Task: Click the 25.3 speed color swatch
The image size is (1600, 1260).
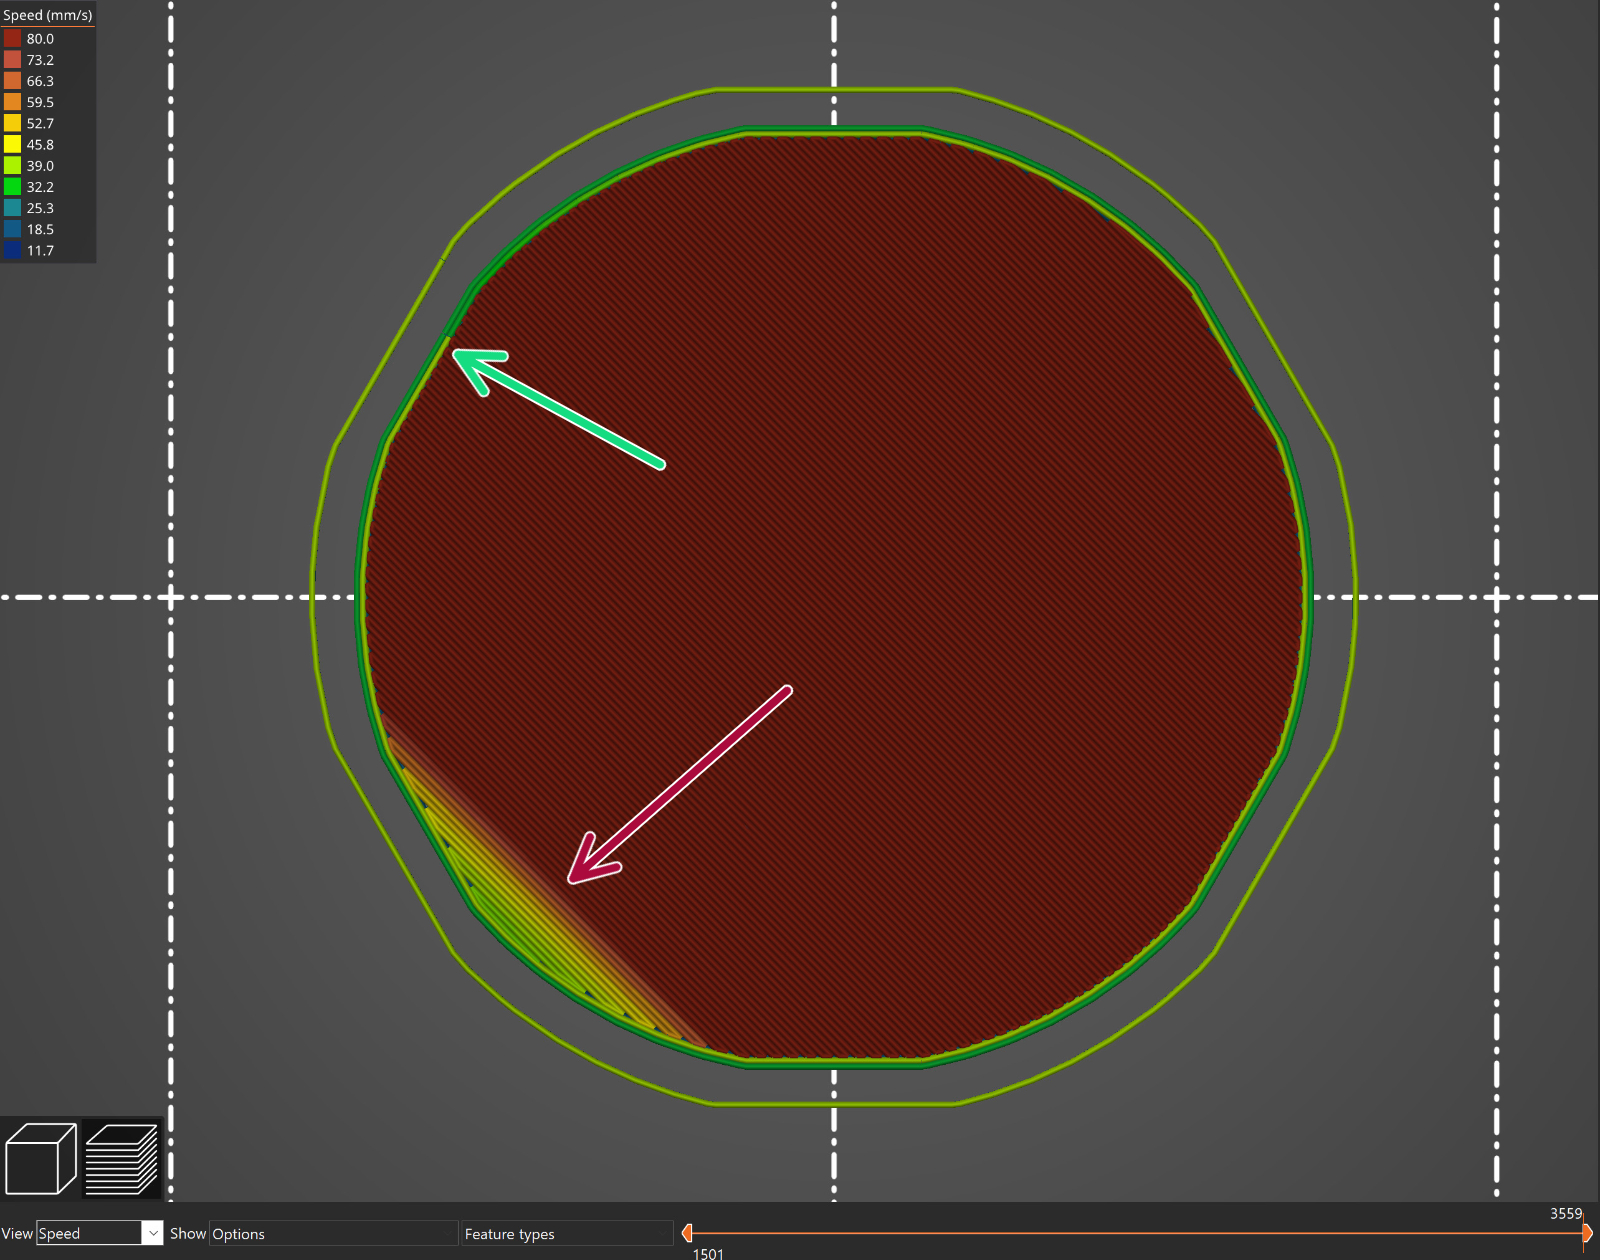Action: point(12,207)
